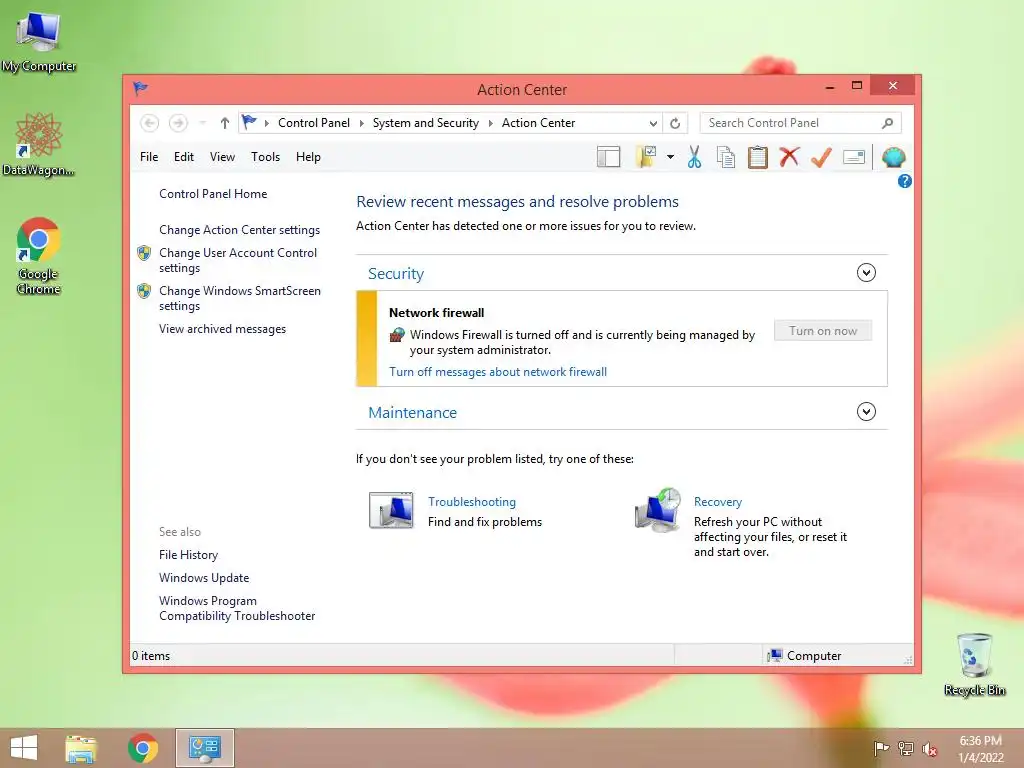1024x768 pixels.
Task: Click Turn off messages about network firewall
Action: point(498,372)
